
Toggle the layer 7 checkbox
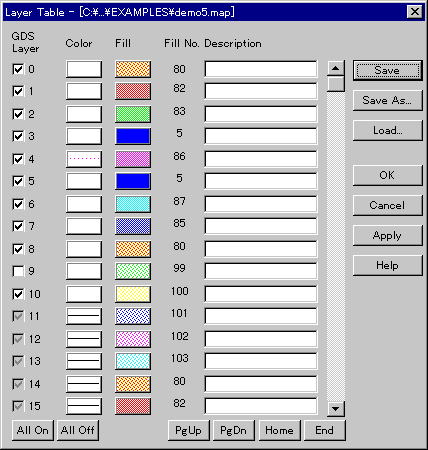18,226
